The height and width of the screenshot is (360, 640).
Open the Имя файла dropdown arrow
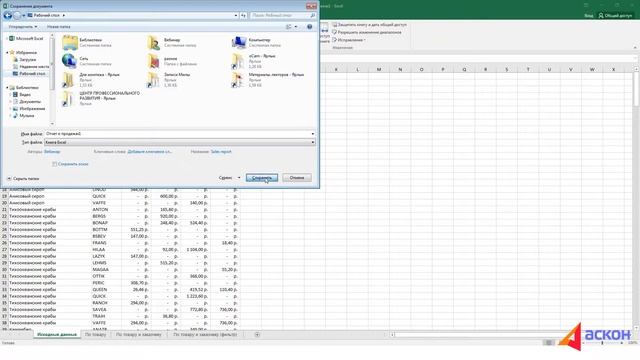click(x=313, y=134)
